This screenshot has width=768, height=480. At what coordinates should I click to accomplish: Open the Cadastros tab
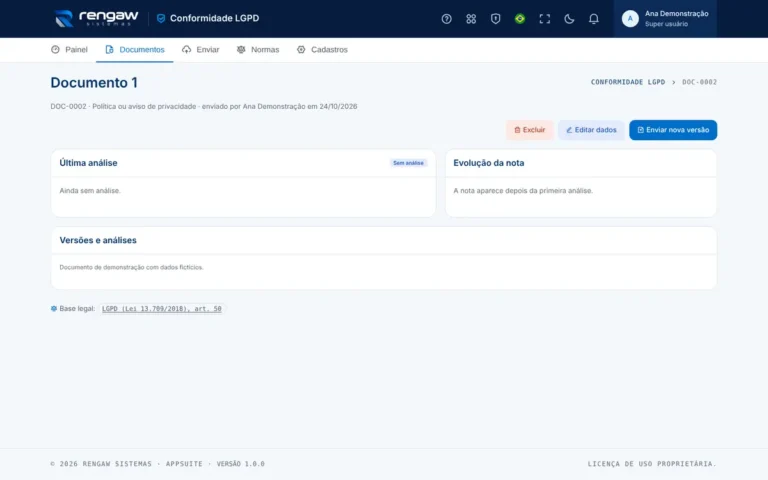(322, 49)
